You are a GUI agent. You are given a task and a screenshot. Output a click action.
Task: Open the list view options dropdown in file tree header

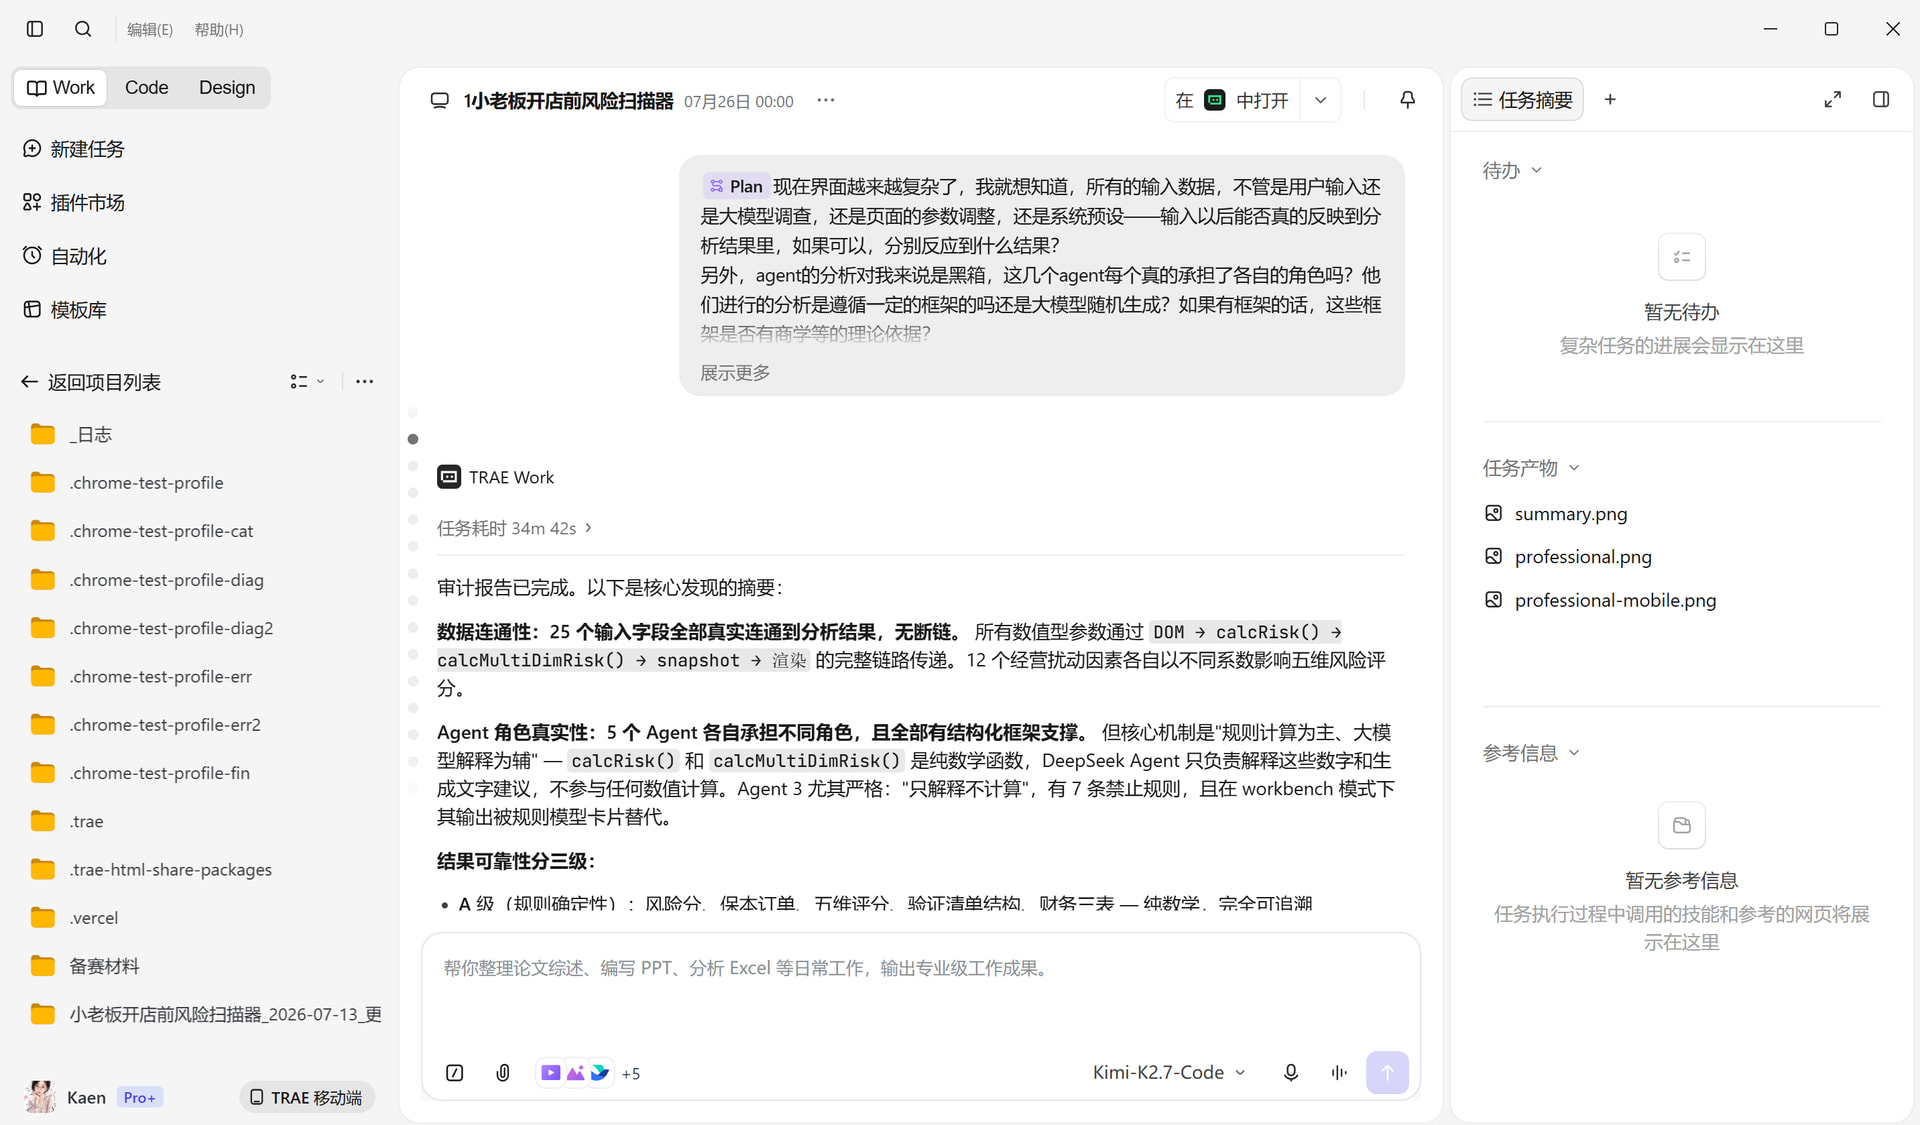(x=307, y=381)
